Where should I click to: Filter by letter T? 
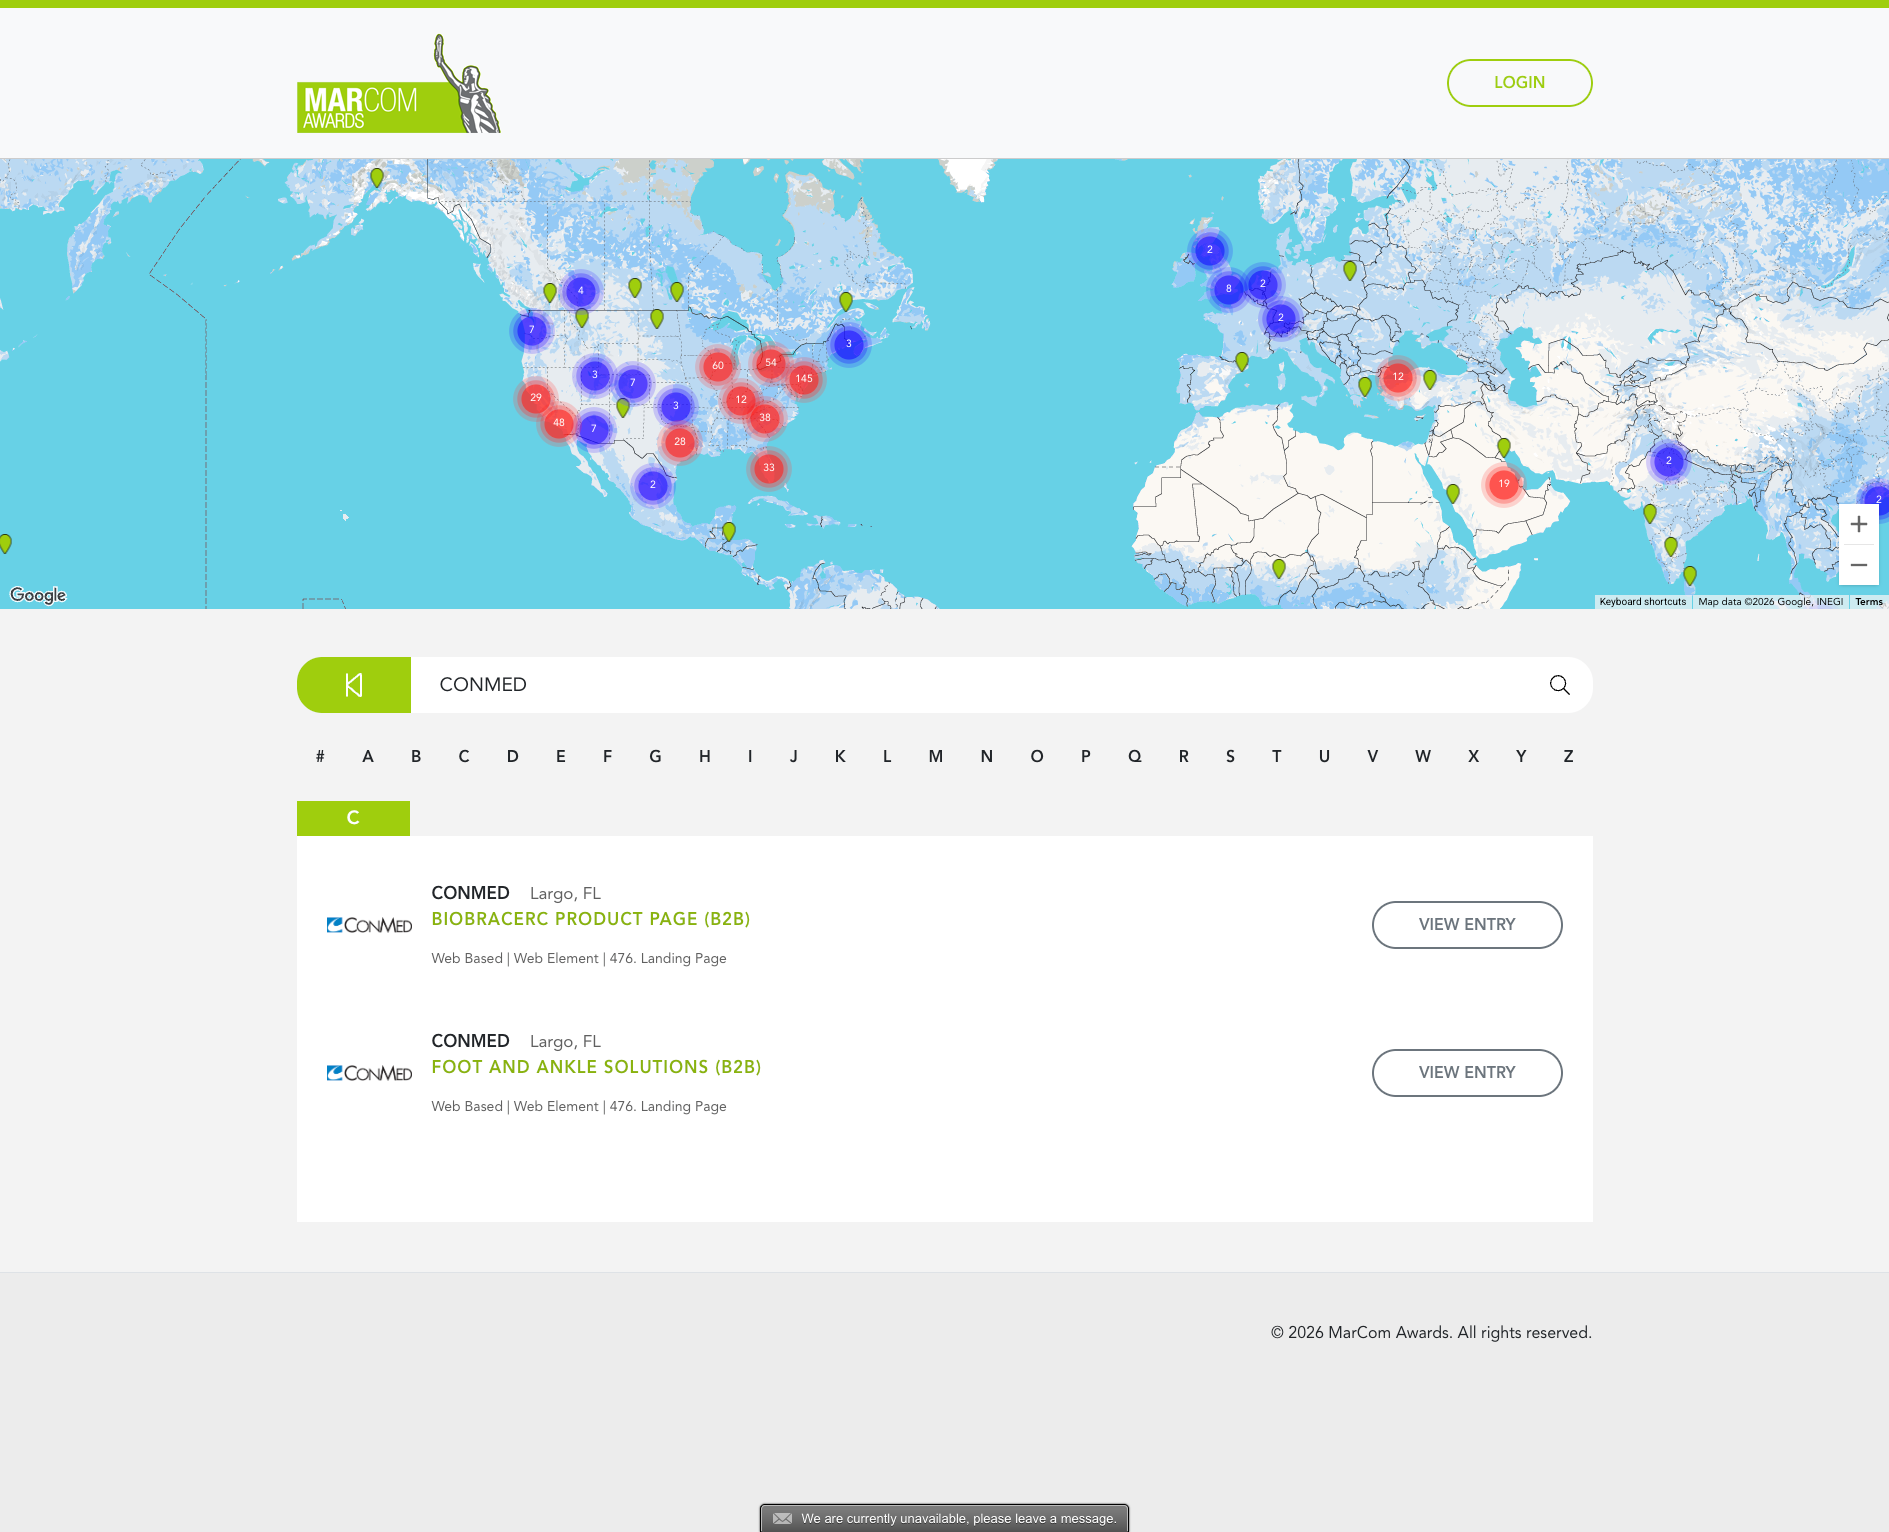pos(1277,757)
